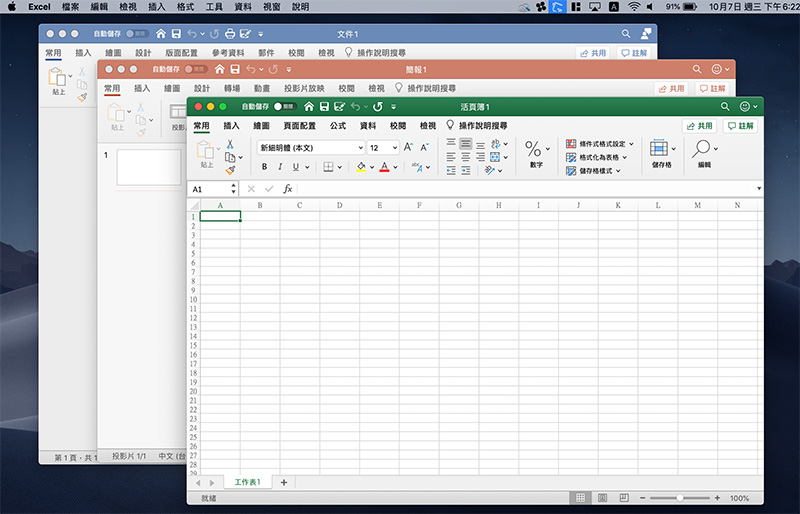Screen dimensions: 800x514
Task: Click the 註解 button in PowerPoint window
Action: point(712,88)
